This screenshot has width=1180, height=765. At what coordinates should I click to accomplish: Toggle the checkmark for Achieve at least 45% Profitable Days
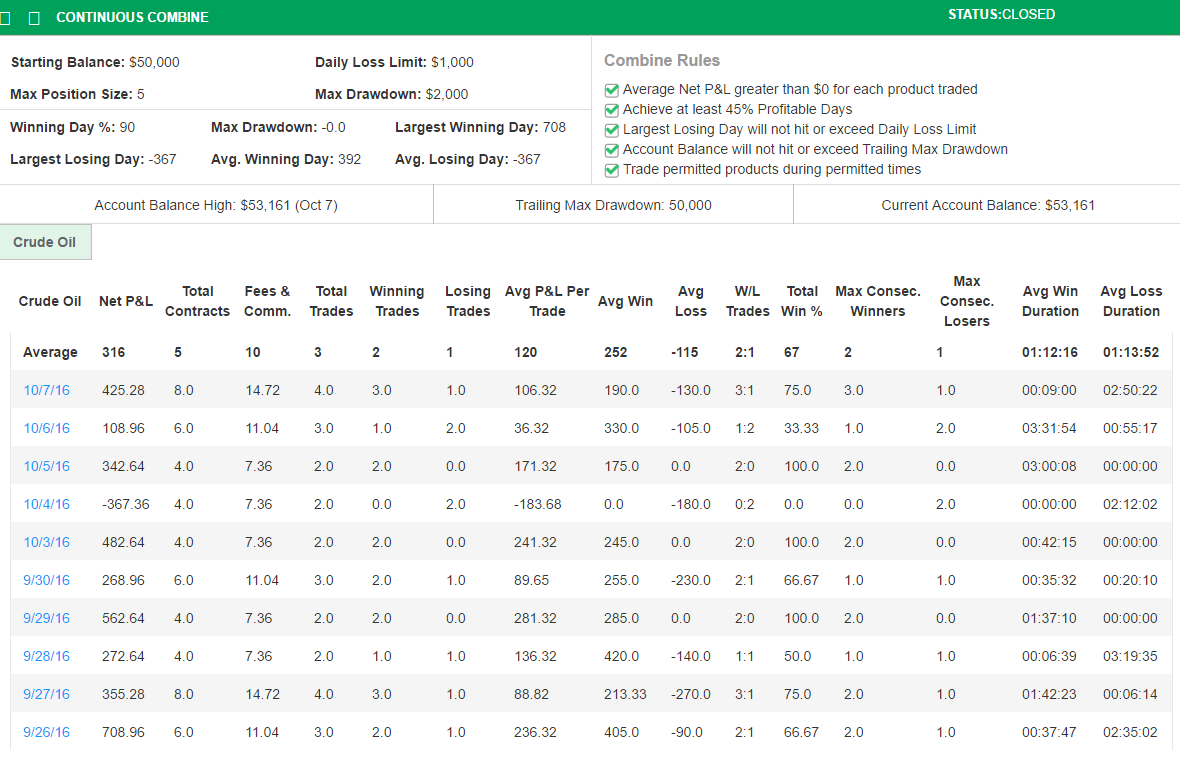[x=611, y=109]
